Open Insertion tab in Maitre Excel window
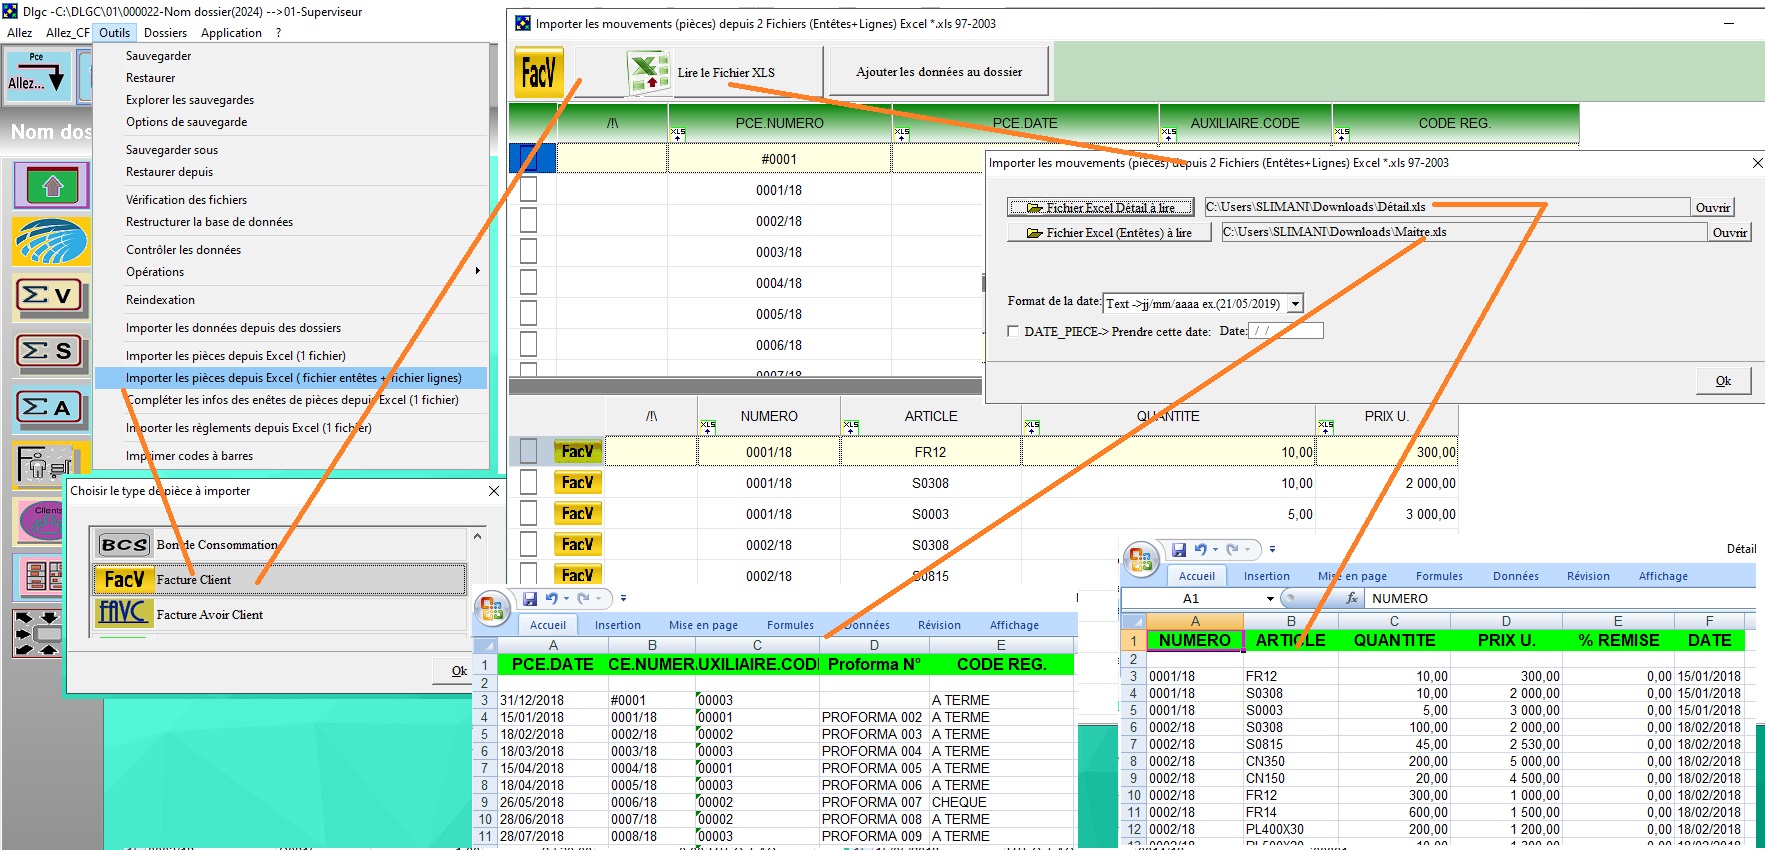This screenshot has height=850, width=1765. click(x=618, y=625)
